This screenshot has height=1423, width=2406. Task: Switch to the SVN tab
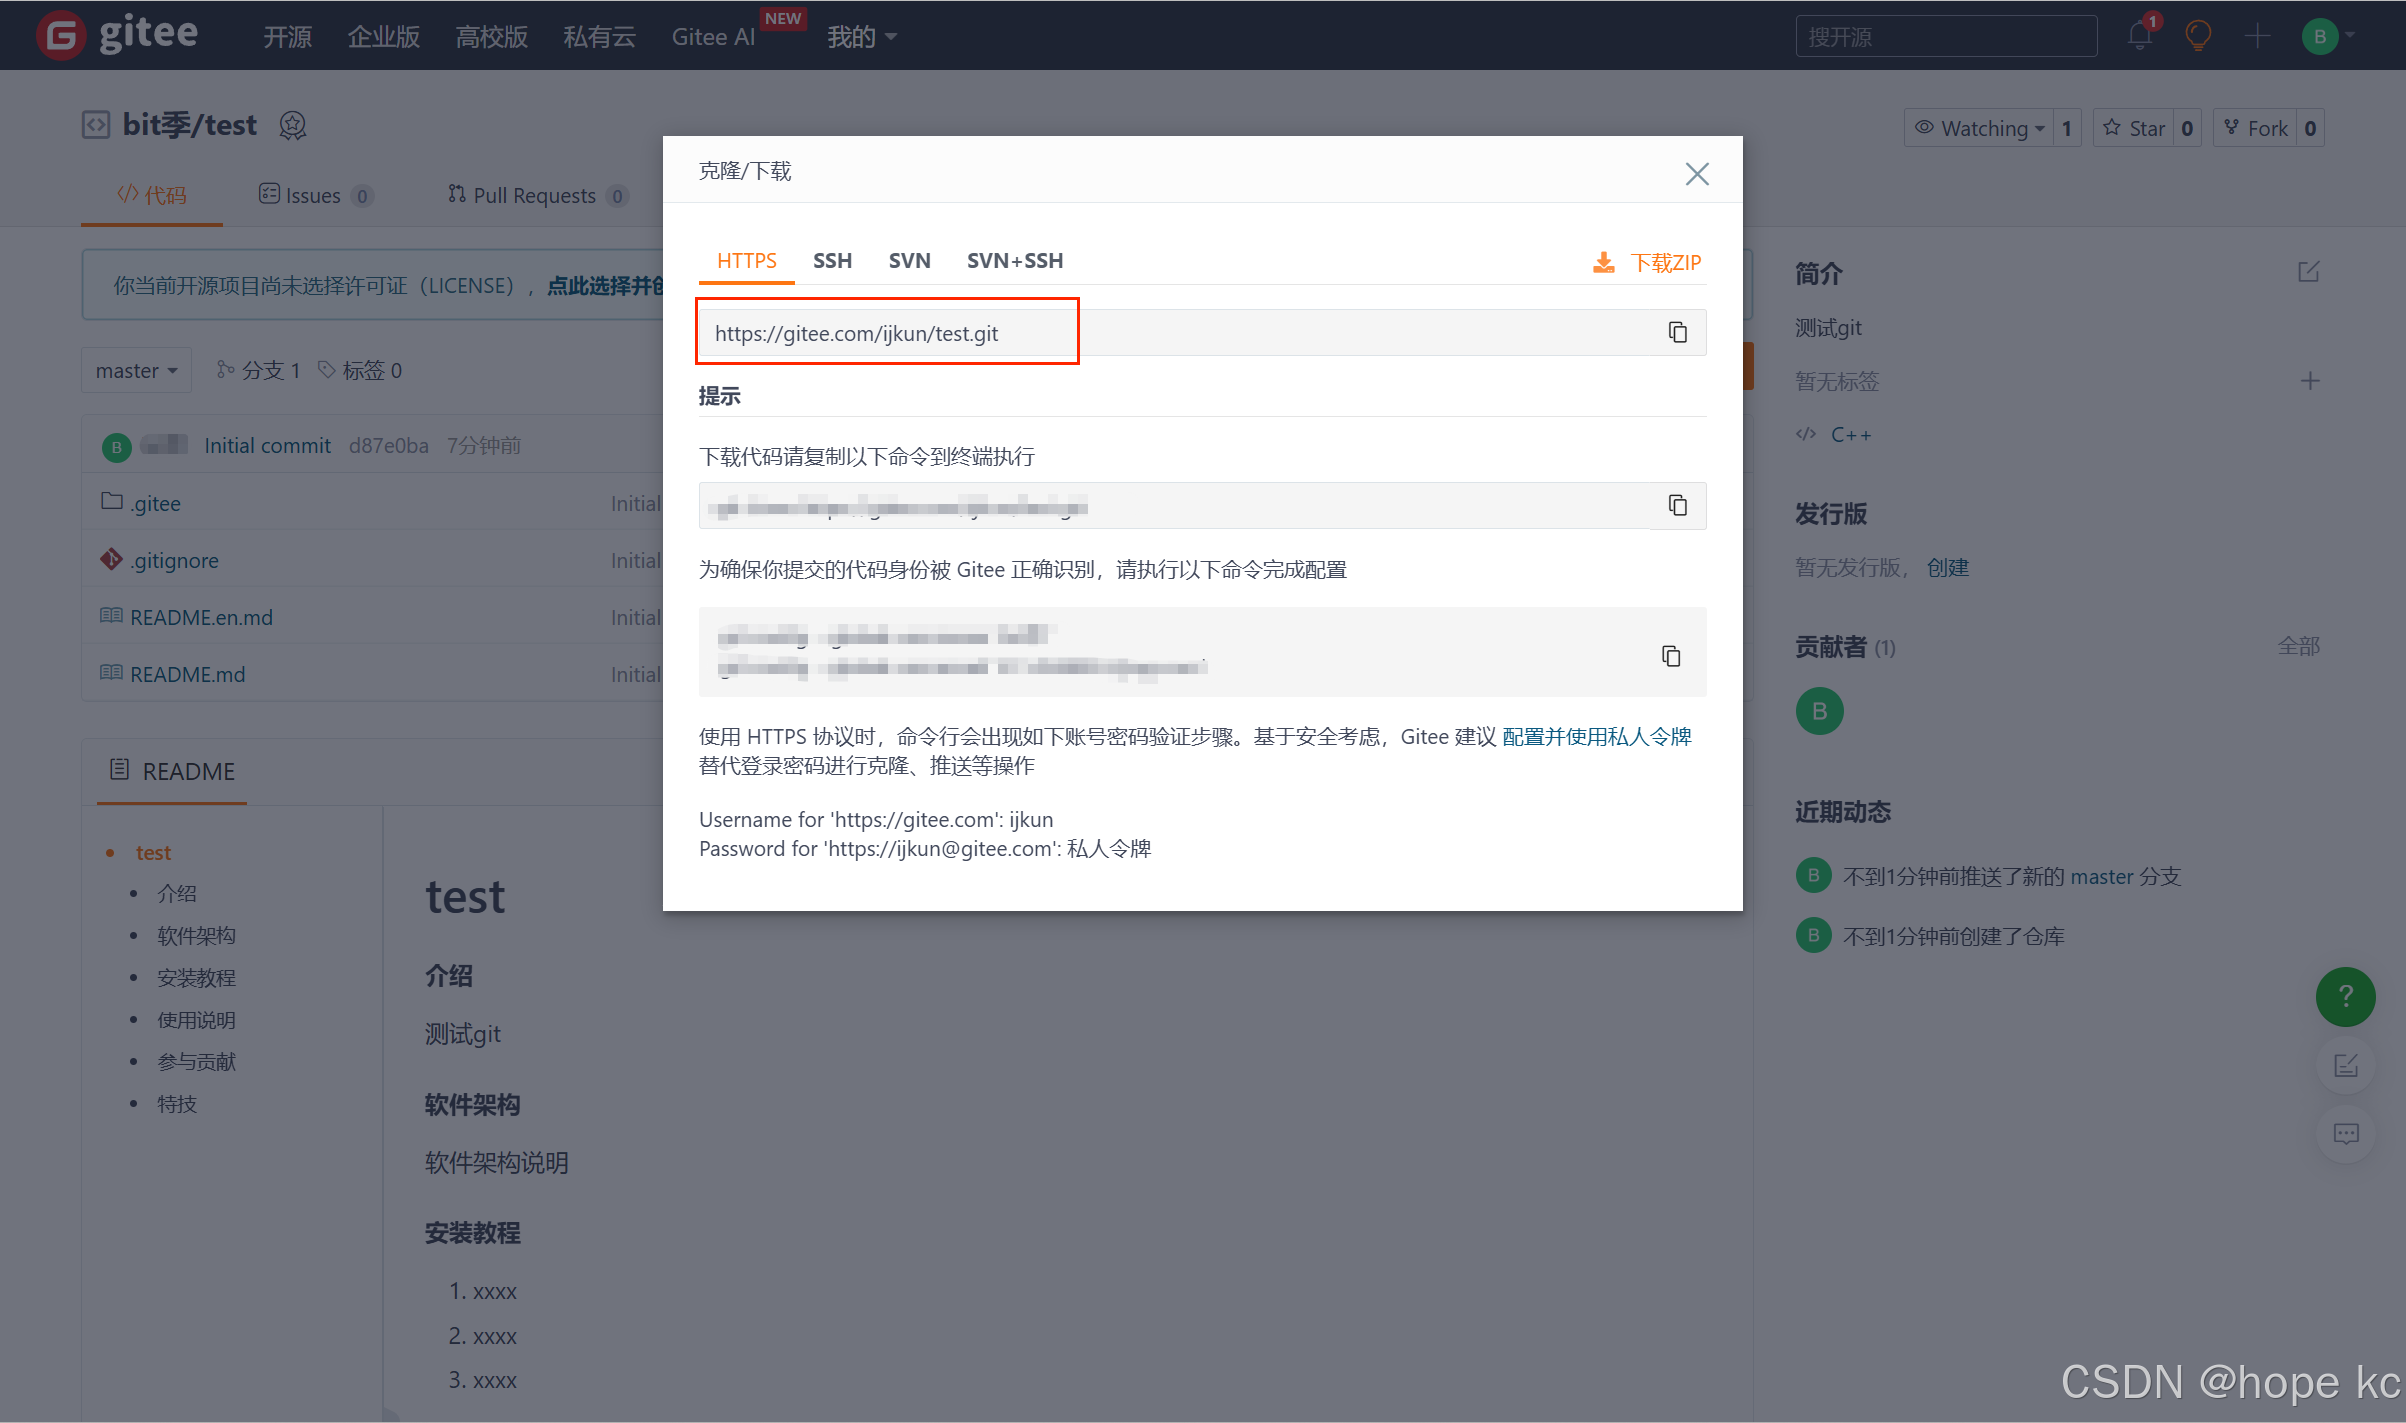pos(909,260)
